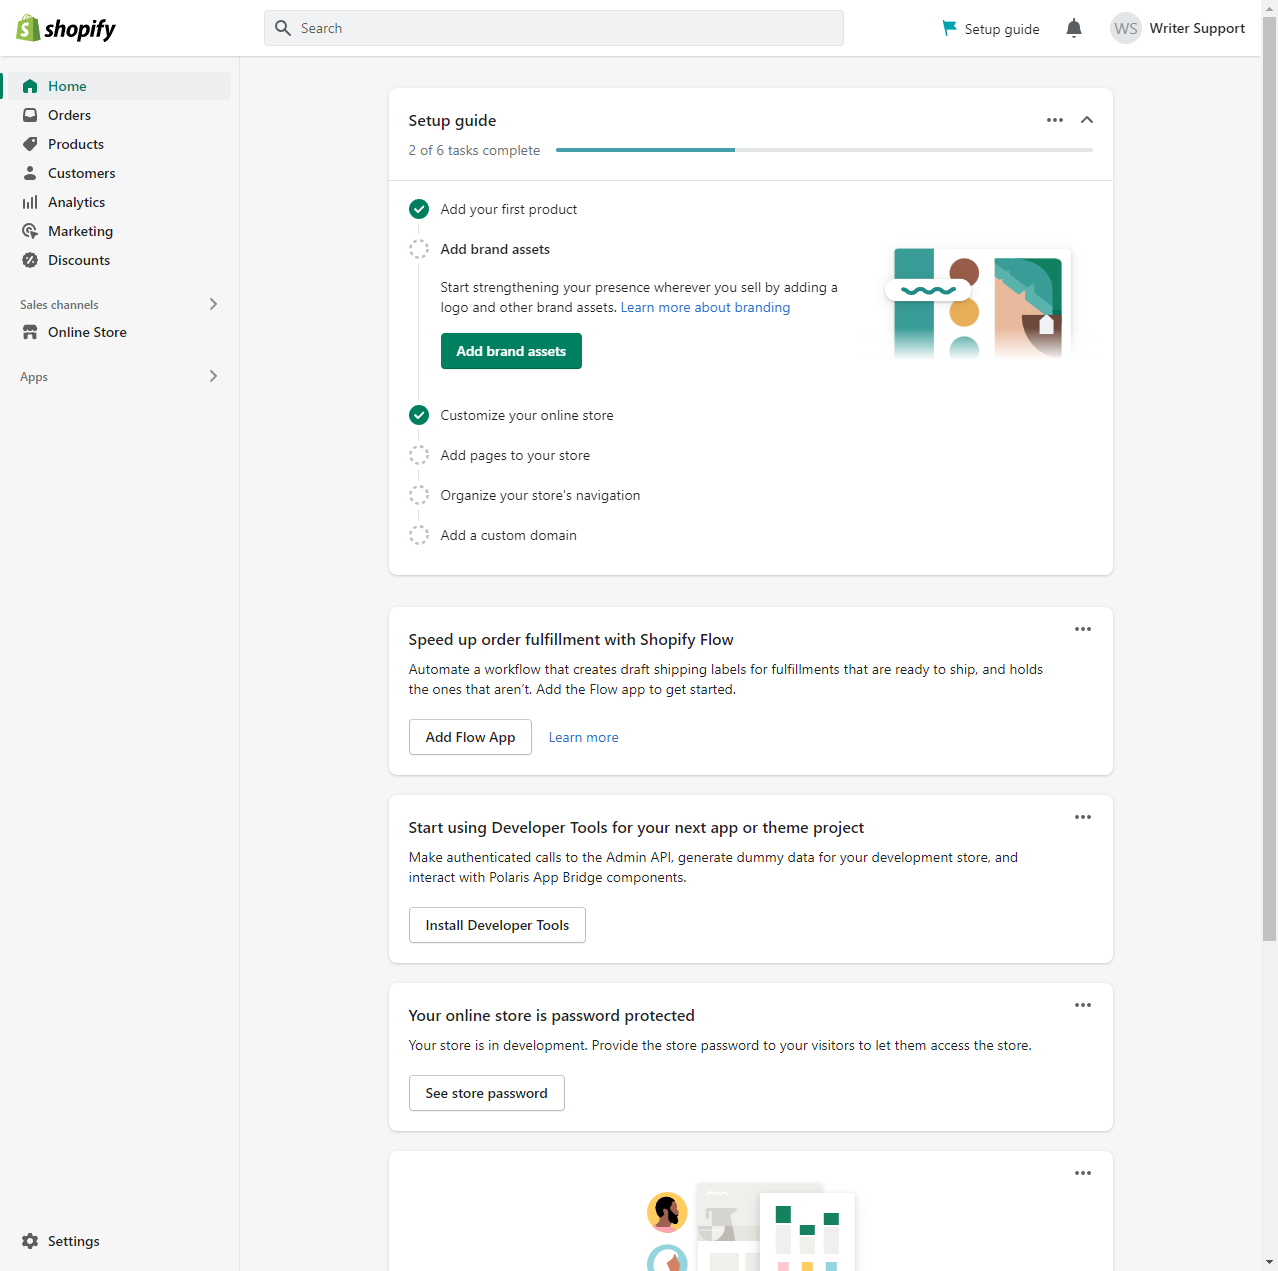This screenshot has height=1271, width=1278.
Task: Click the WS user avatar
Action: (1126, 28)
